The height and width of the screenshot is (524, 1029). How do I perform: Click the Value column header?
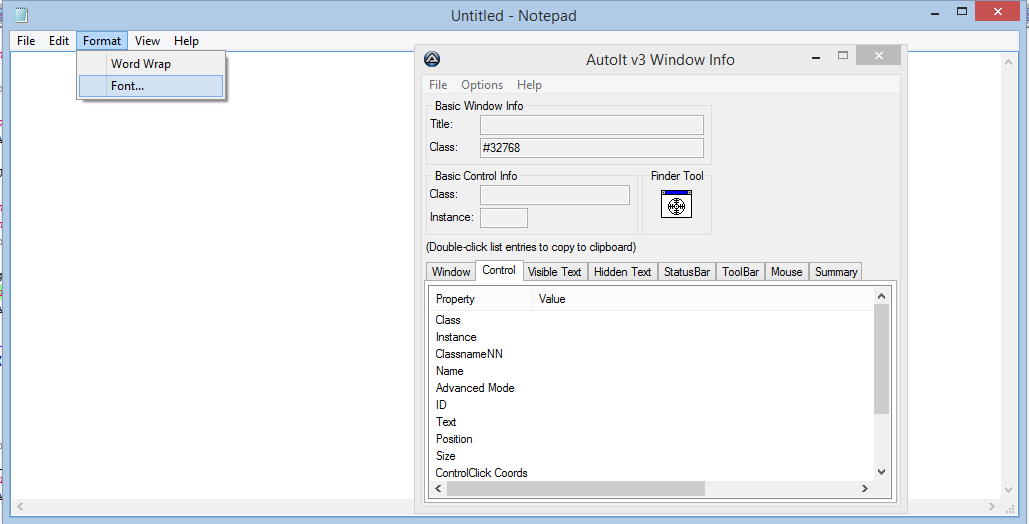tap(704, 299)
